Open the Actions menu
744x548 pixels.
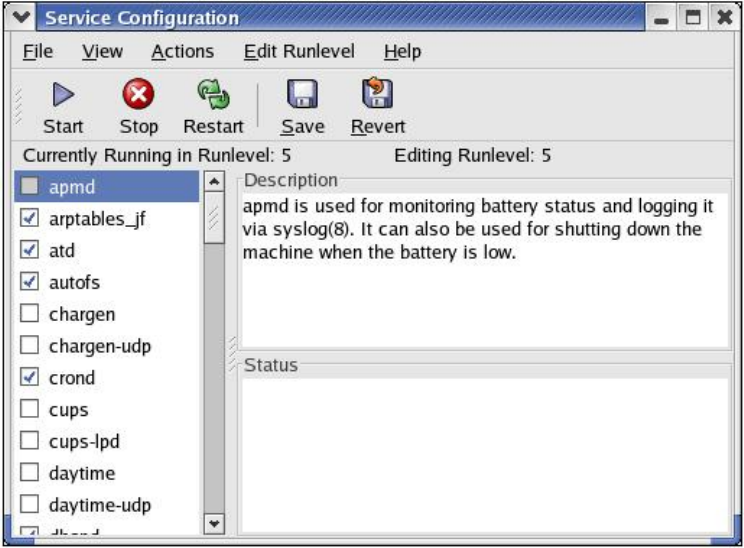(182, 51)
